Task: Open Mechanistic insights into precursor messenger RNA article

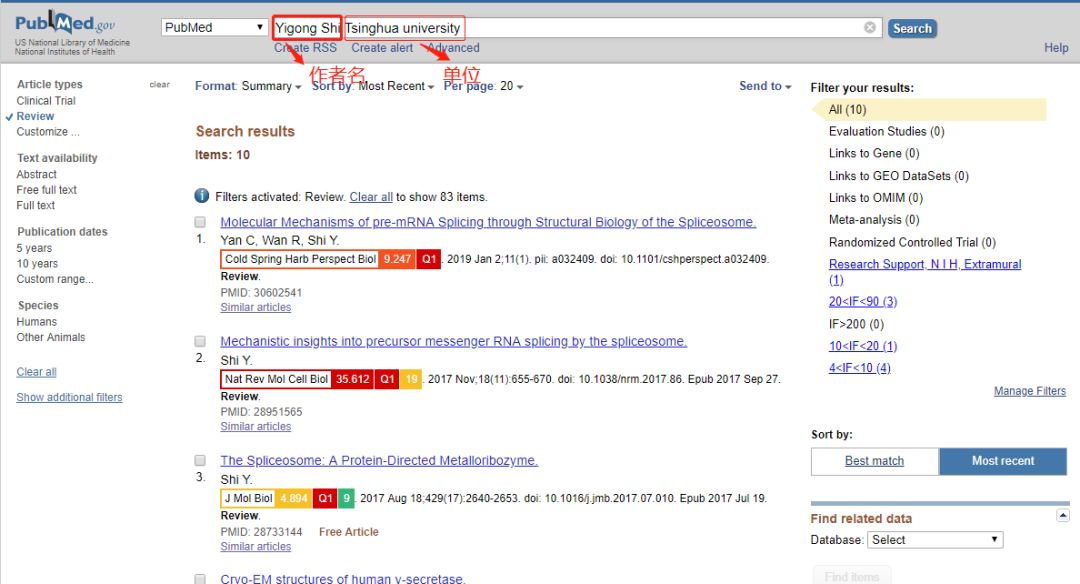Action: coord(454,341)
